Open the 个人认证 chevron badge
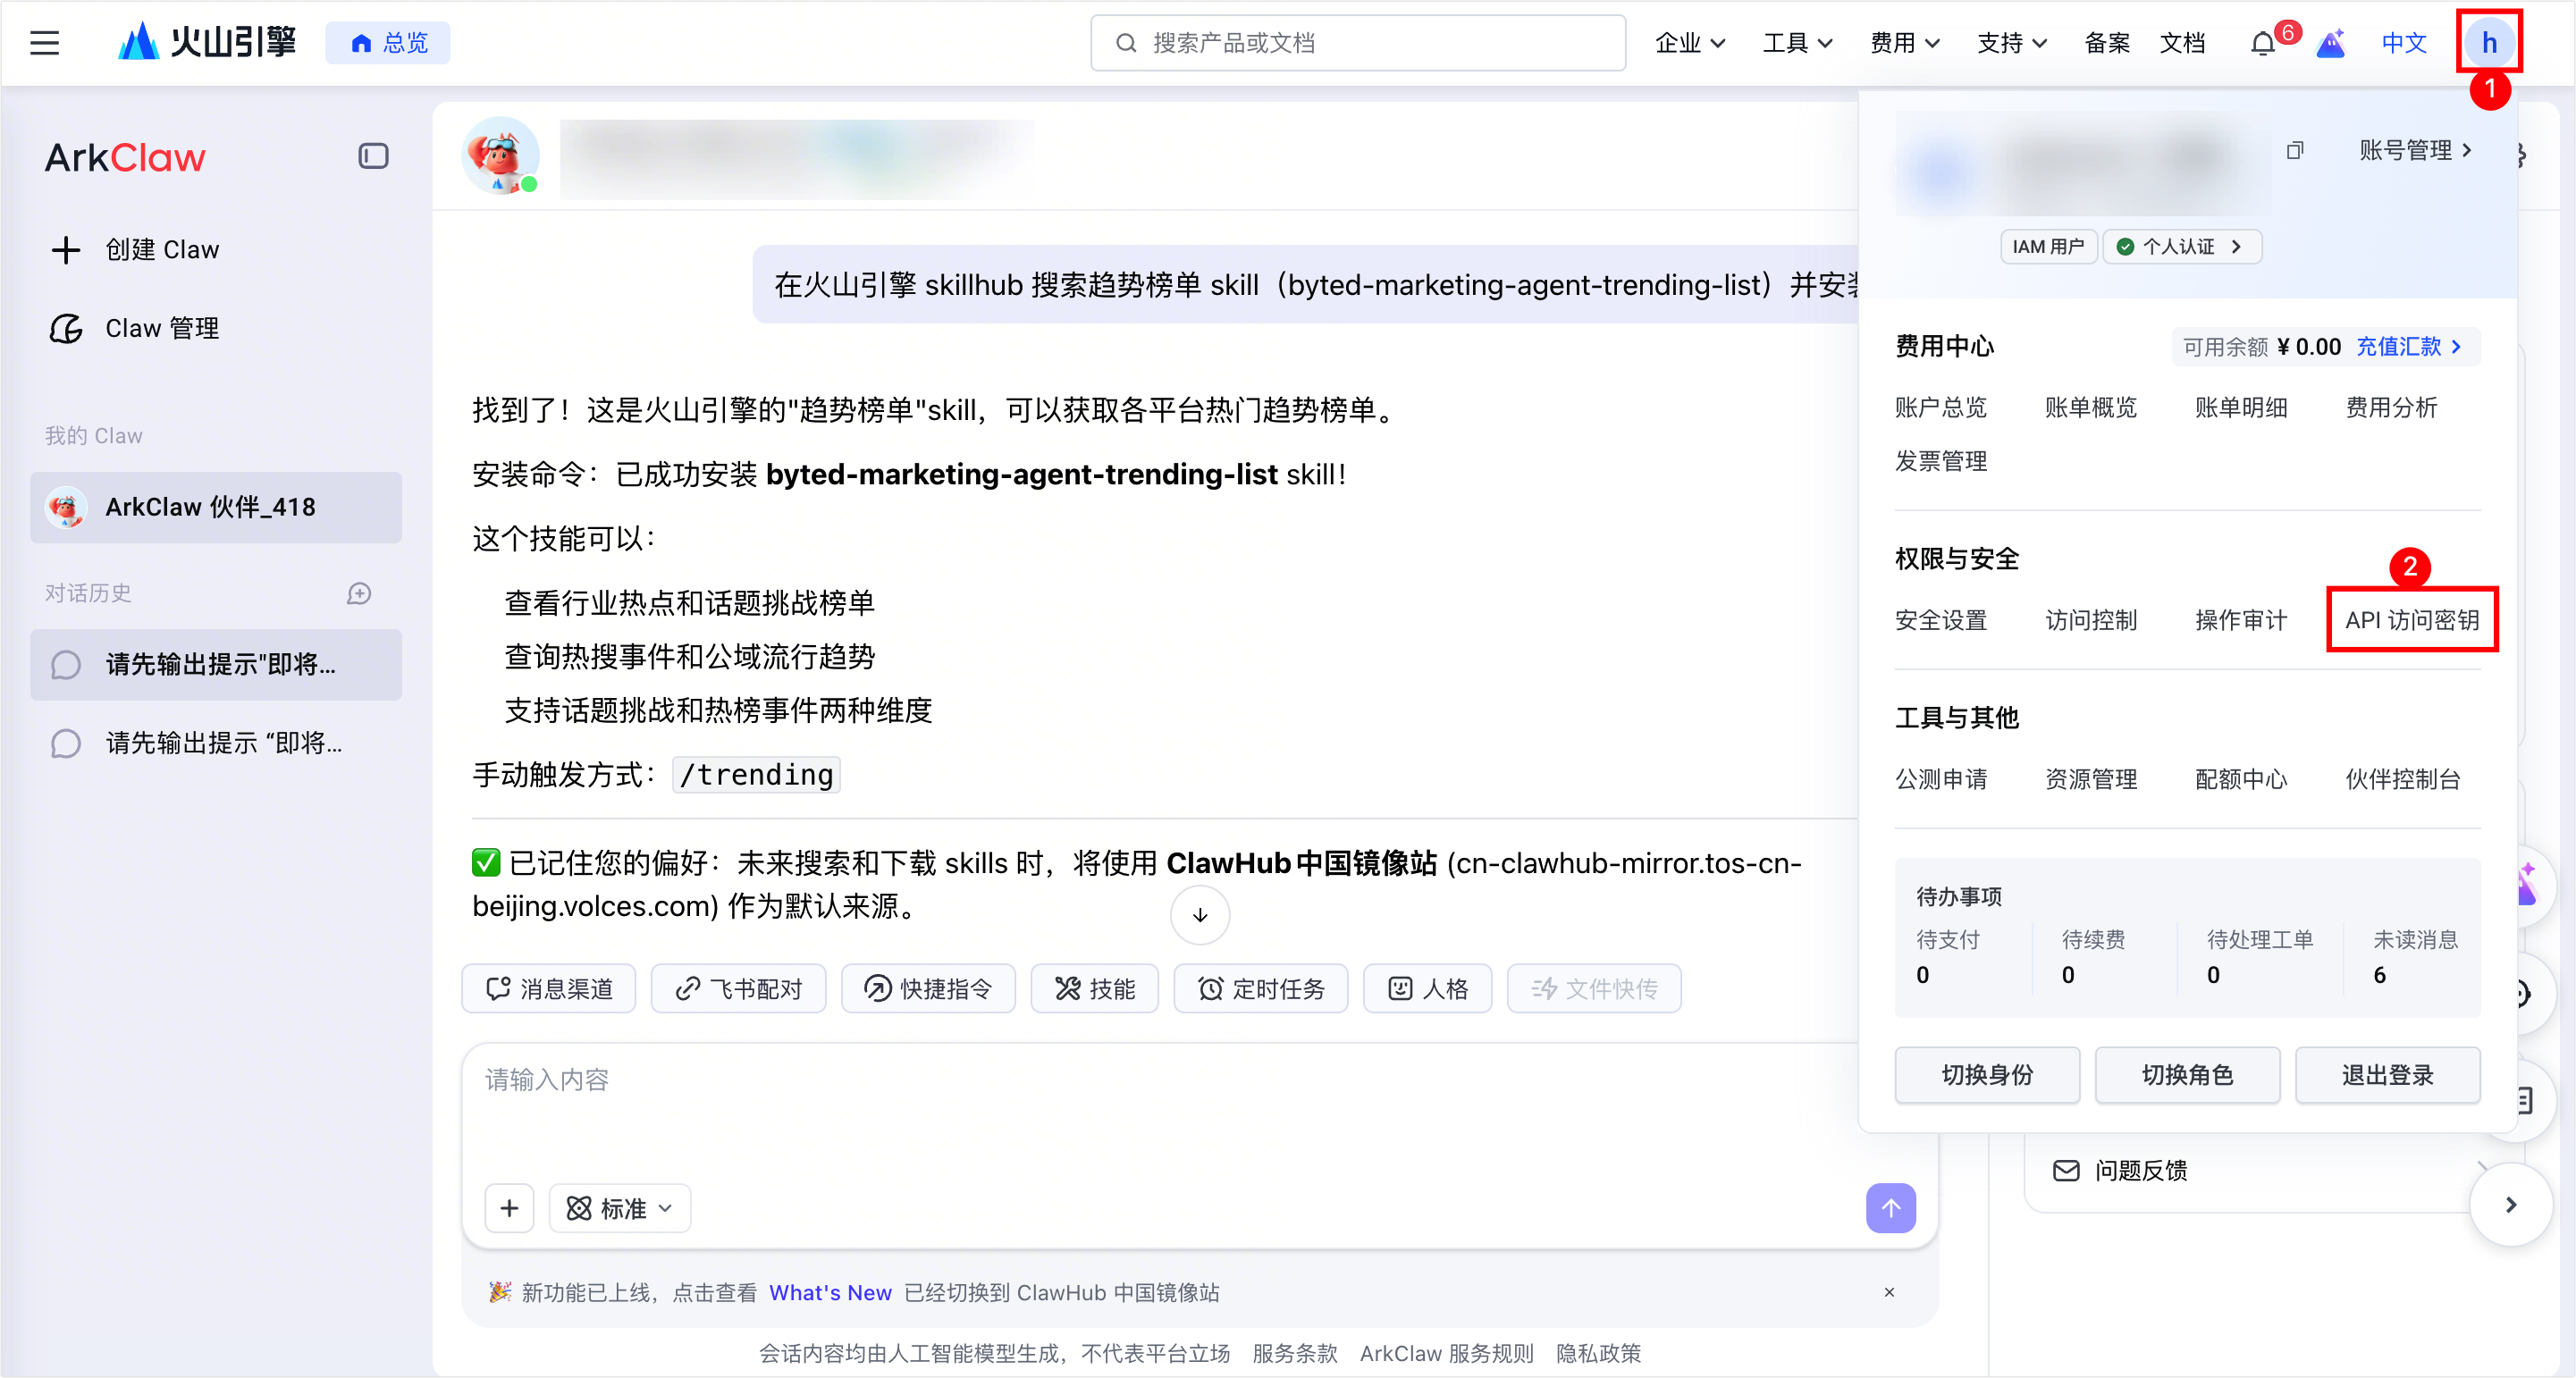This screenshot has height=1378, width=2576. coord(2182,247)
